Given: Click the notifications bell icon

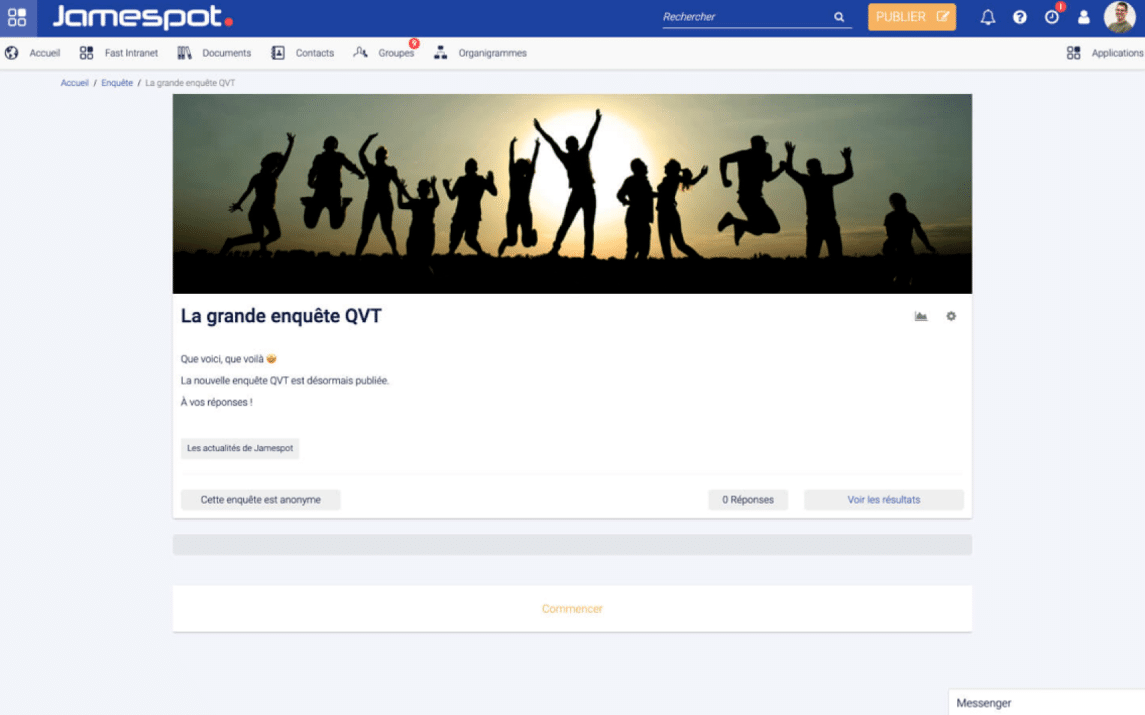Looking at the screenshot, I should click(x=988, y=17).
